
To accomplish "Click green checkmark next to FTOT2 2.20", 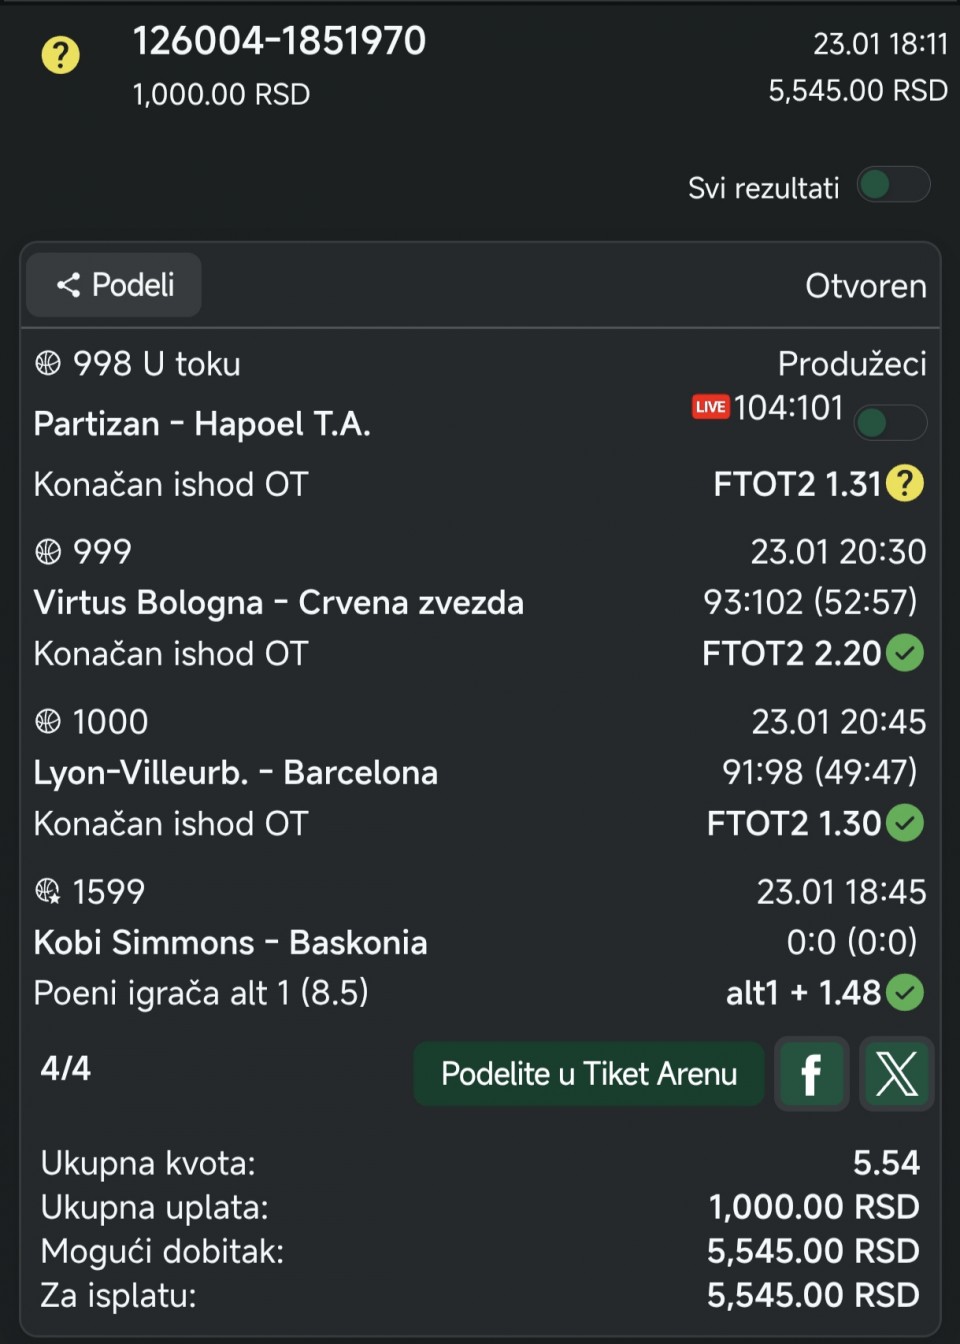I will click(x=905, y=654).
